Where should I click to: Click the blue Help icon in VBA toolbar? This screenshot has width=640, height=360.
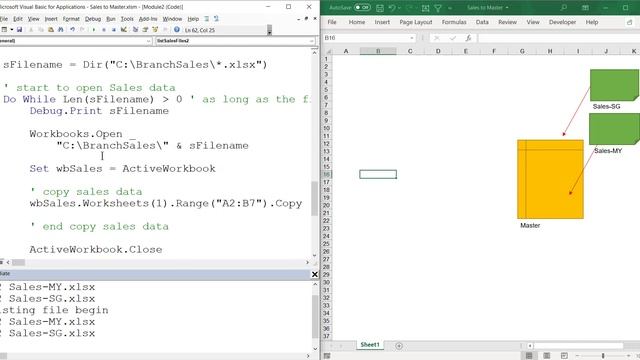point(177,29)
